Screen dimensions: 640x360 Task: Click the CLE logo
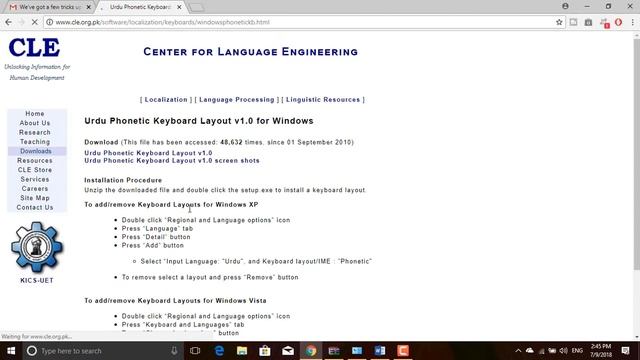[35, 47]
